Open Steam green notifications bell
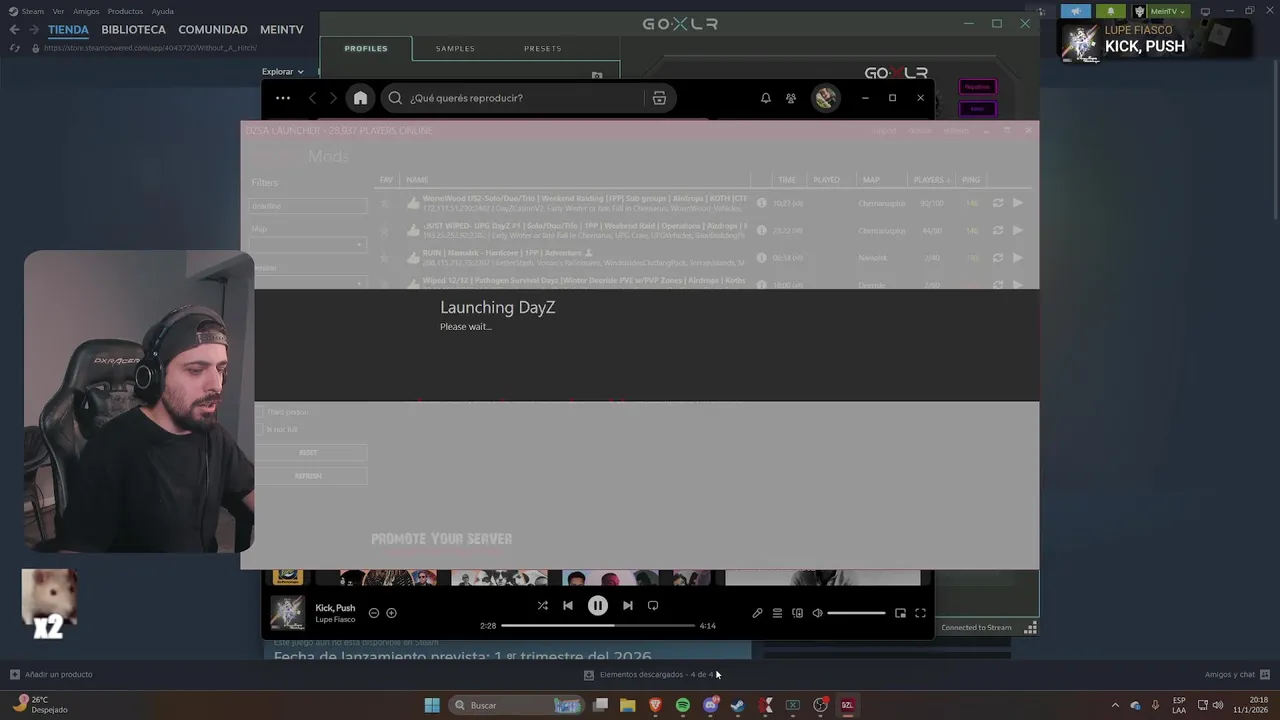The width and height of the screenshot is (1280, 720). click(x=1110, y=11)
